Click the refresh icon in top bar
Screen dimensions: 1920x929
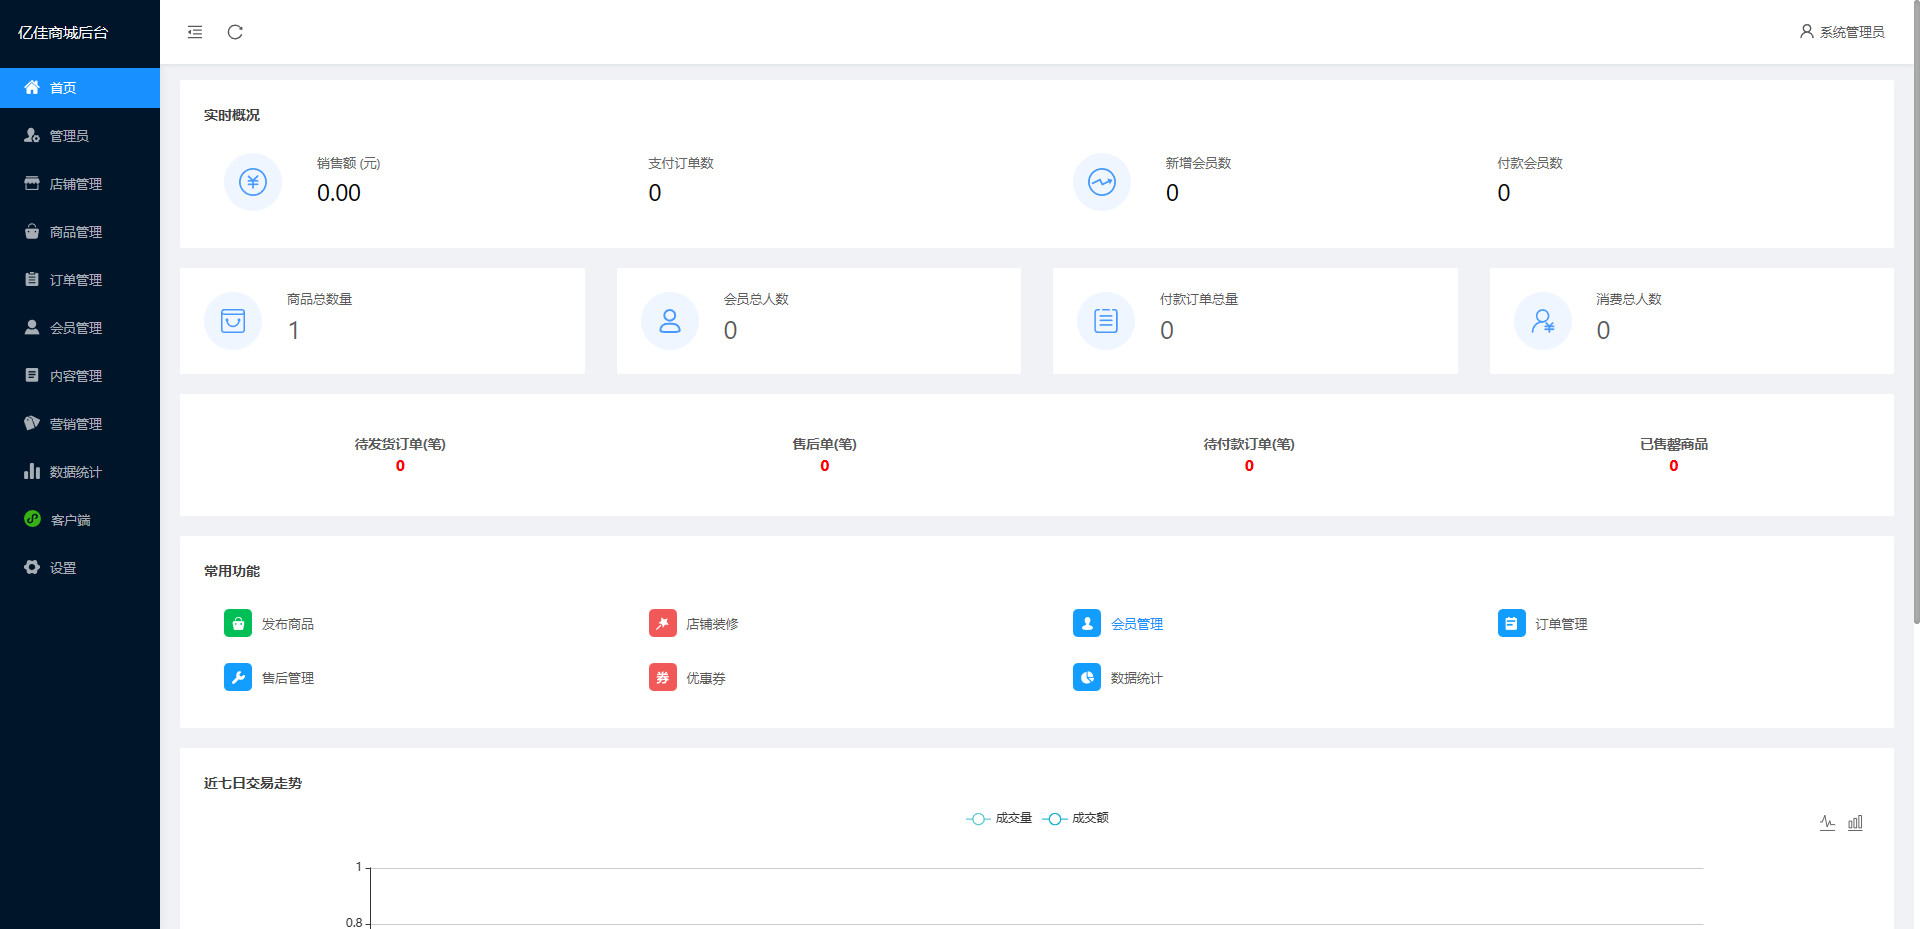click(x=235, y=32)
